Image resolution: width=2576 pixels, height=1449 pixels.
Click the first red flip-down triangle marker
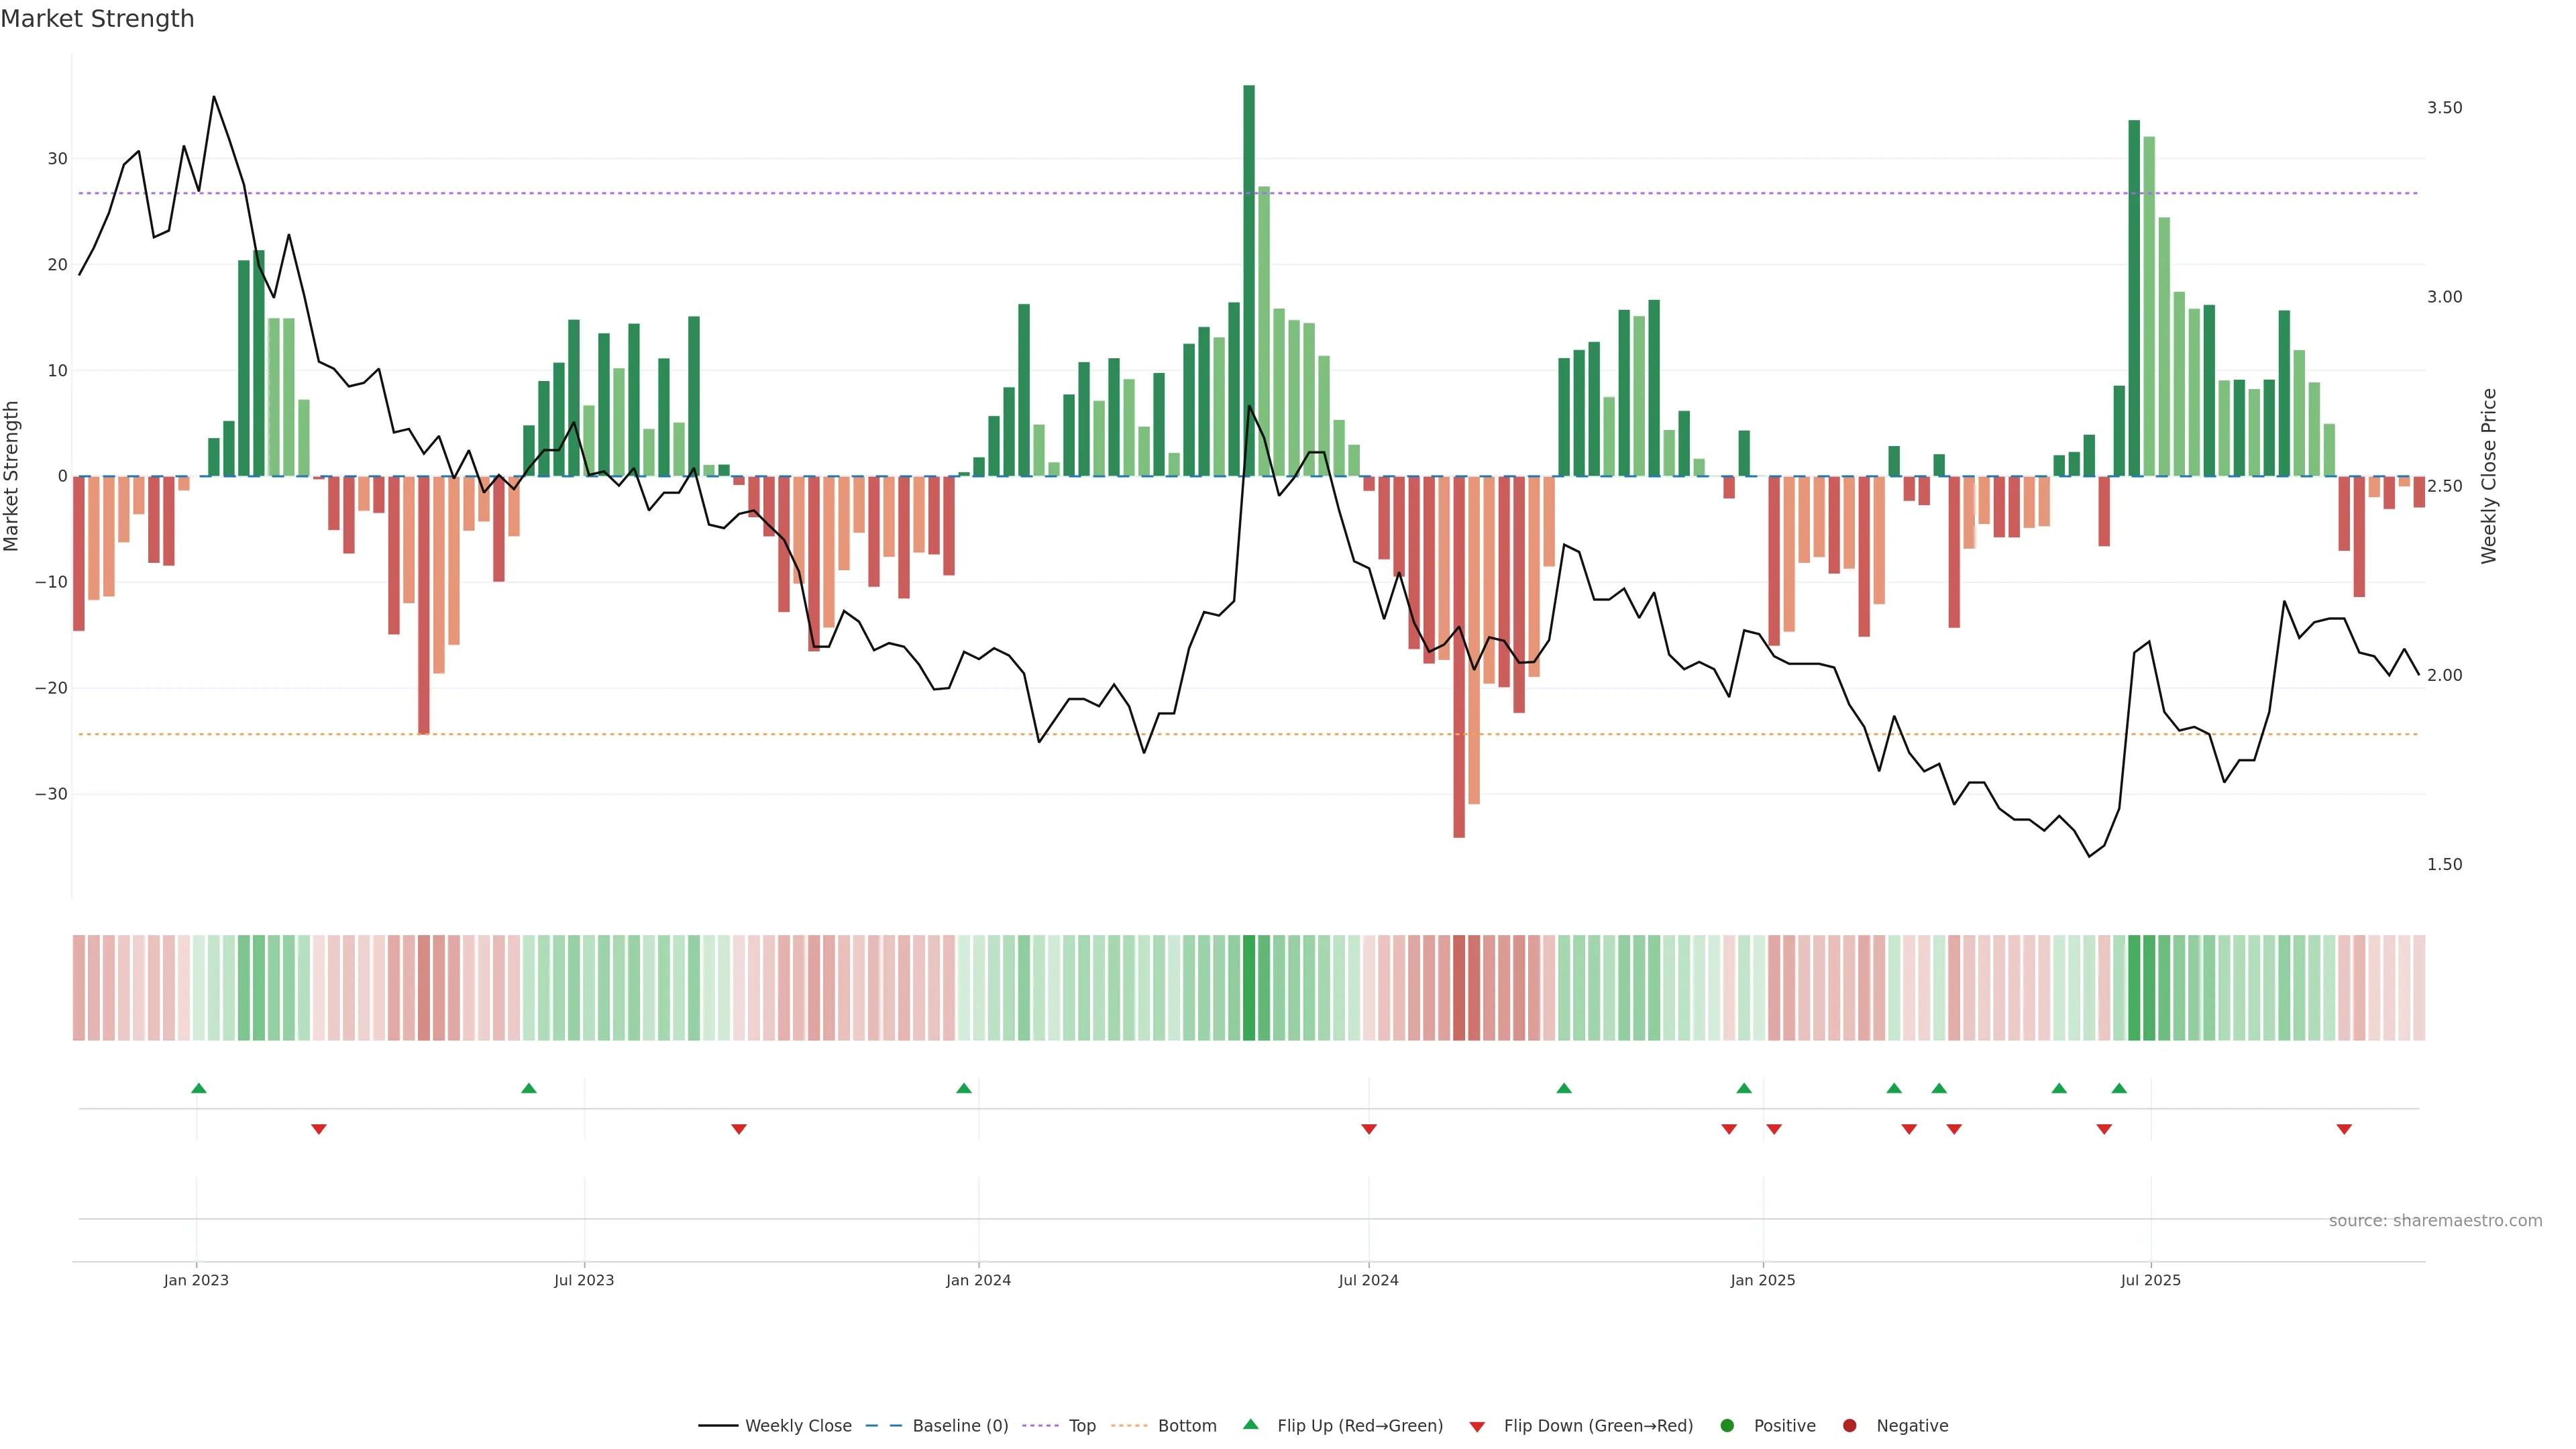pyautogui.click(x=318, y=1129)
